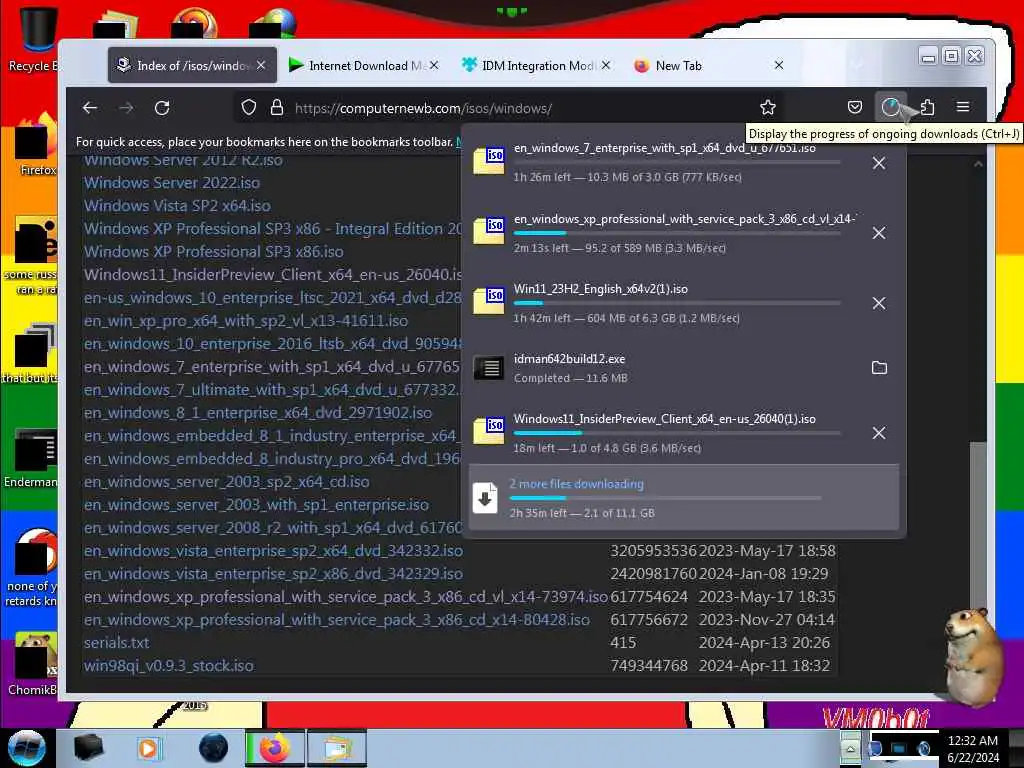Show site security info via padlock icon
The width and height of the screenshot is (1024, 768).
(x=277, y=107)
